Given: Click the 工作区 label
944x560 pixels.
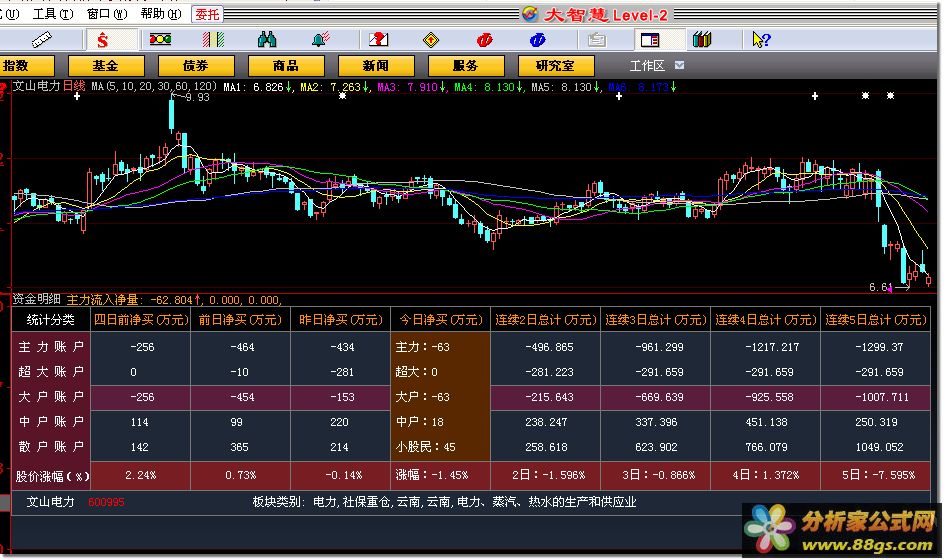Looking at the screenshot, I should pos(647,66).
